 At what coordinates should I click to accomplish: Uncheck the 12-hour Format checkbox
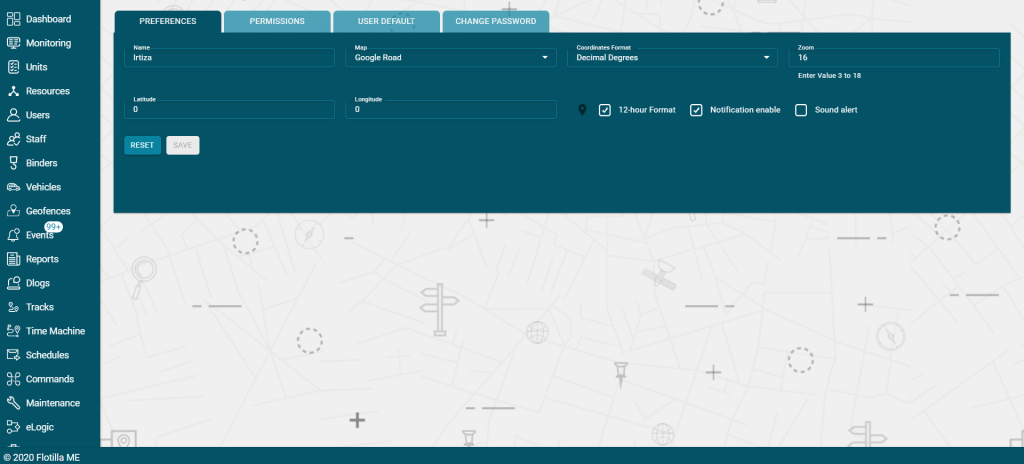(x=605, y=110)
